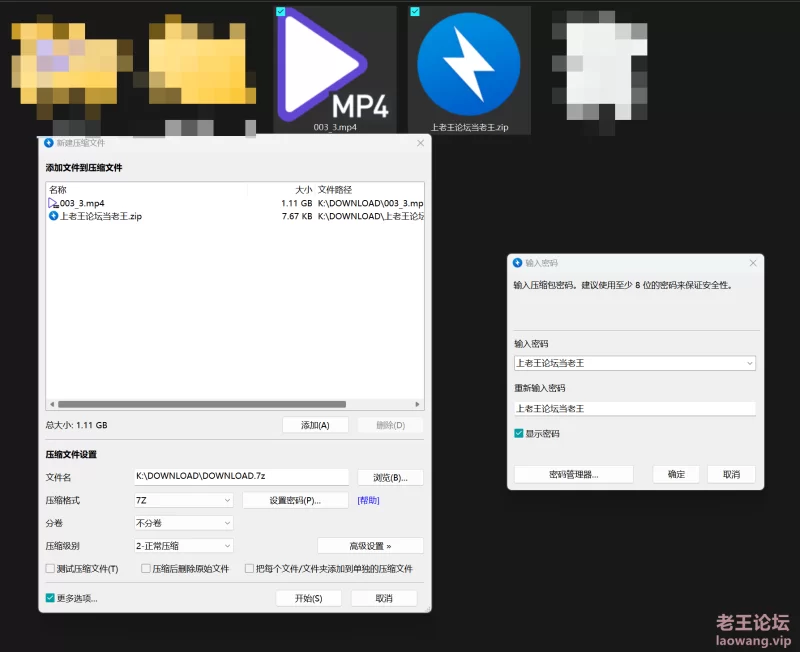Click the 重新输入密码 input field
This screenshot has width=800, height=652.
[635, 409]
